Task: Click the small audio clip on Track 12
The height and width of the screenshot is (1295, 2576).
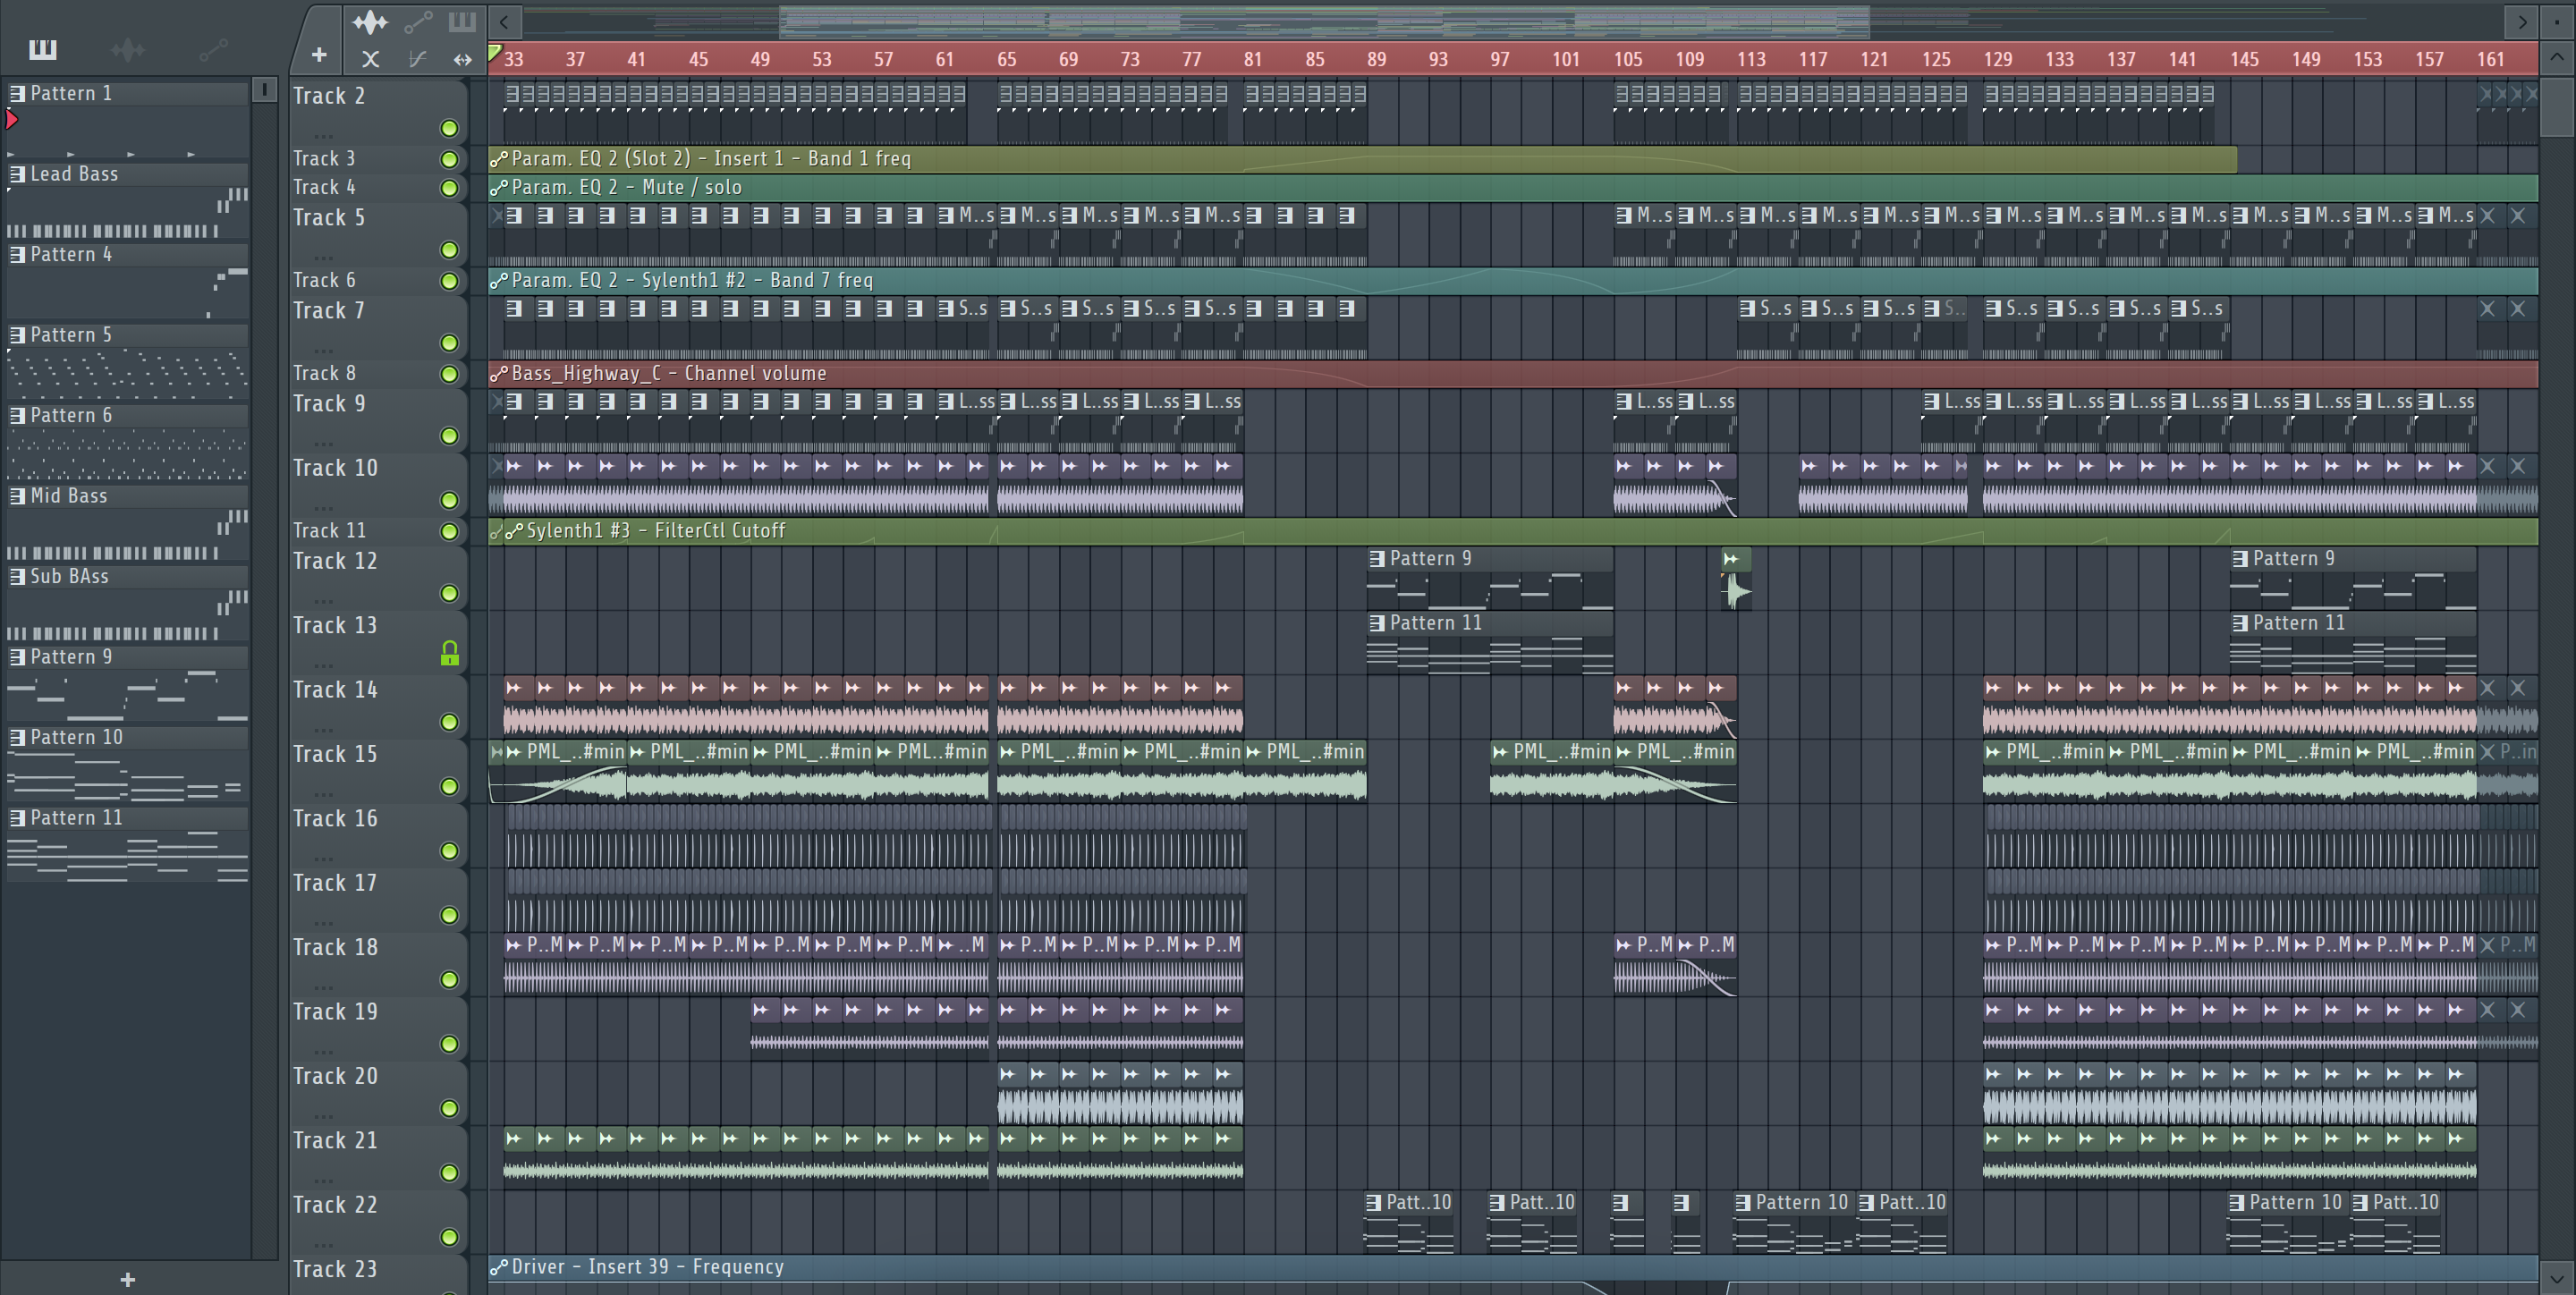Action: tap(1735, 578)
